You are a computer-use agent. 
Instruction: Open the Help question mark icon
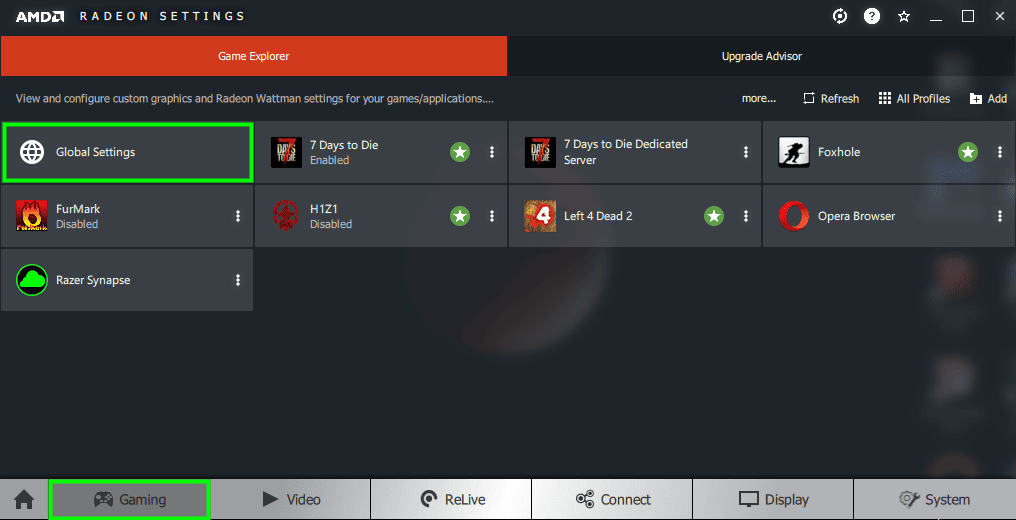point(872,17)
